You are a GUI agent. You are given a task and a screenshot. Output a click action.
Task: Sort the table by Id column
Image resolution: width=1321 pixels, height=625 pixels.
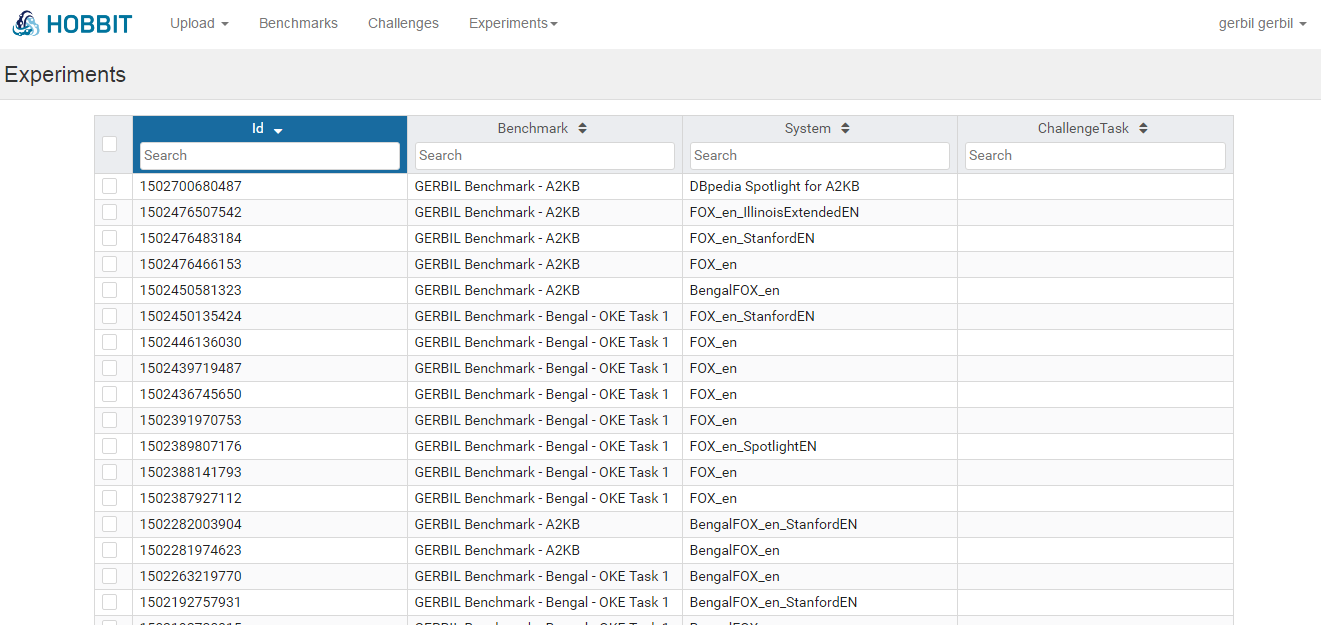point(269,129)
